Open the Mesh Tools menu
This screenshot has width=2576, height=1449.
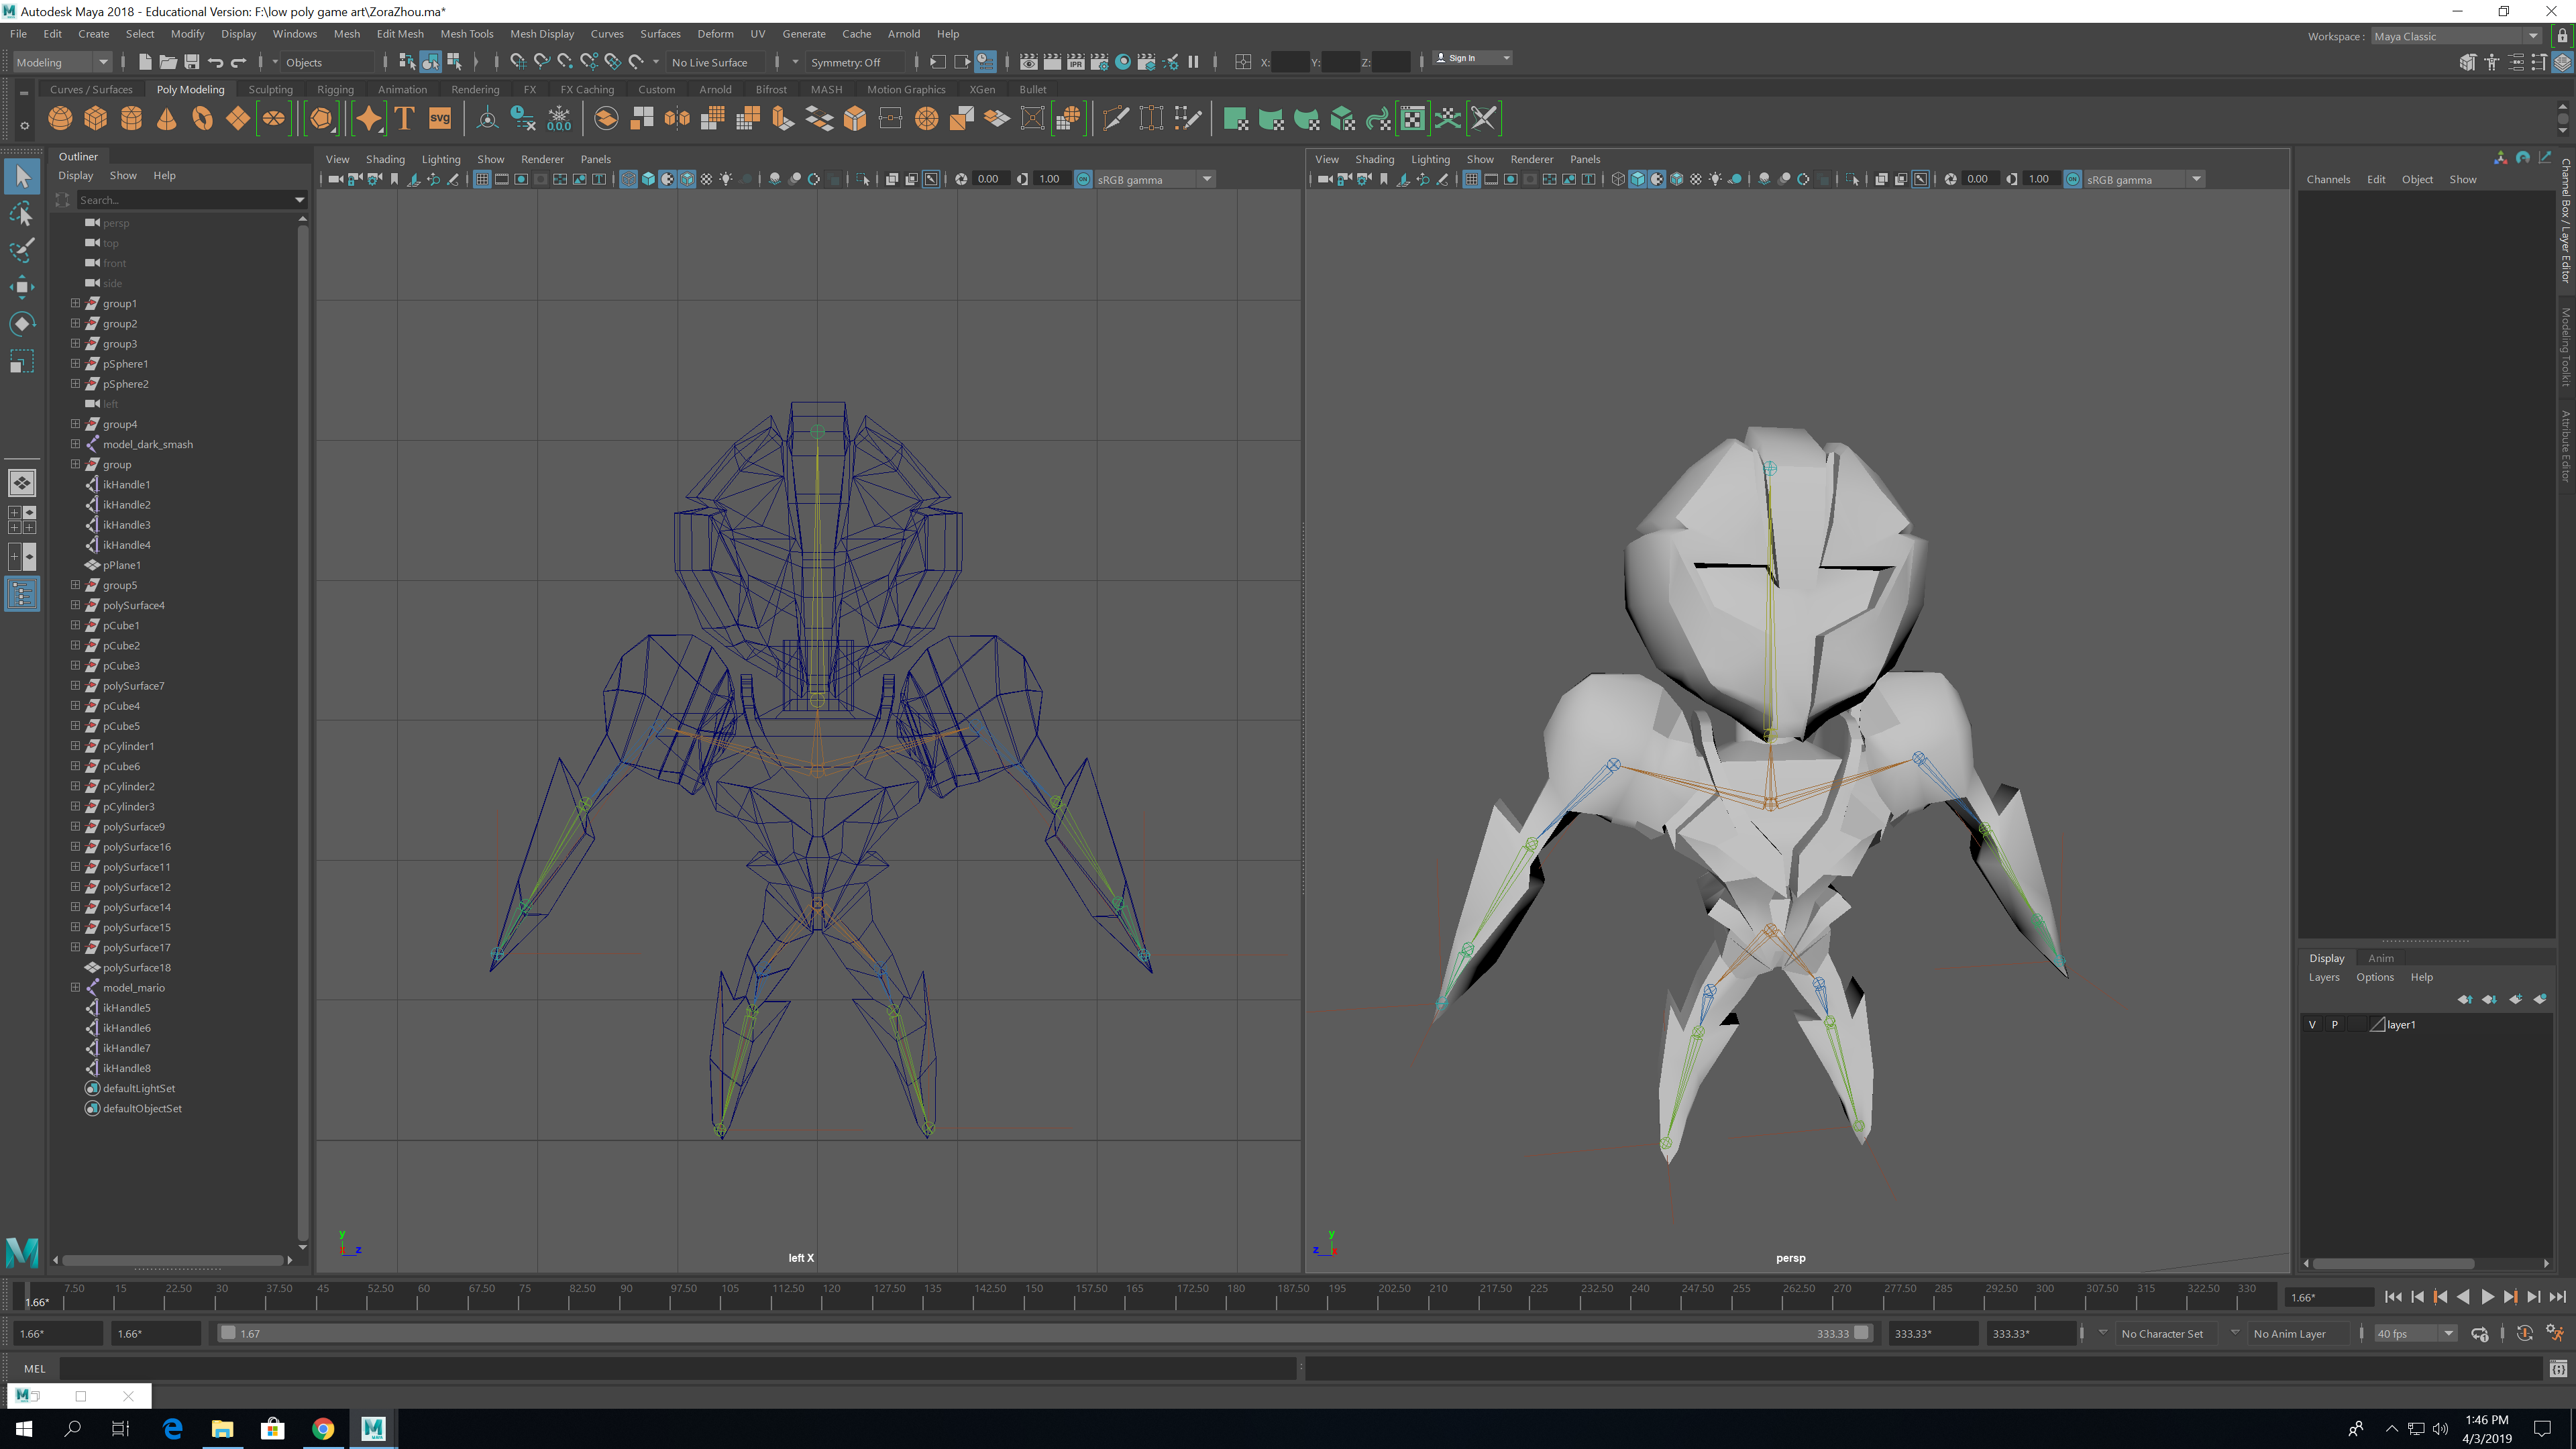(466, 34)
